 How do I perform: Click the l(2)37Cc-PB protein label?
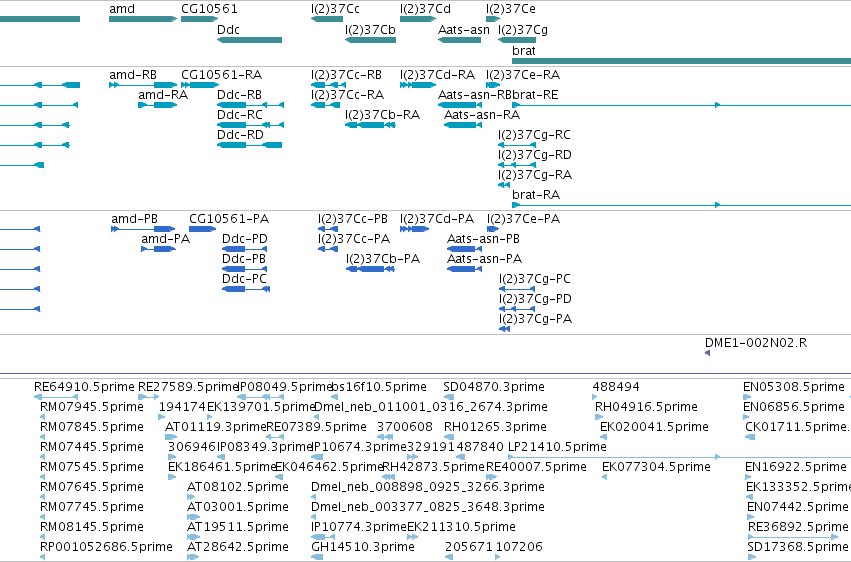[353, 219]
